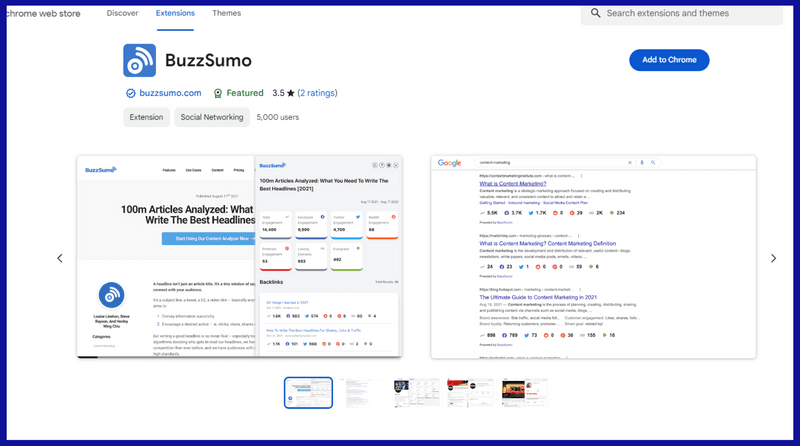Switch to the Extensions tab
The height and width of the screenshot is (446, 800).
point(175,13)
